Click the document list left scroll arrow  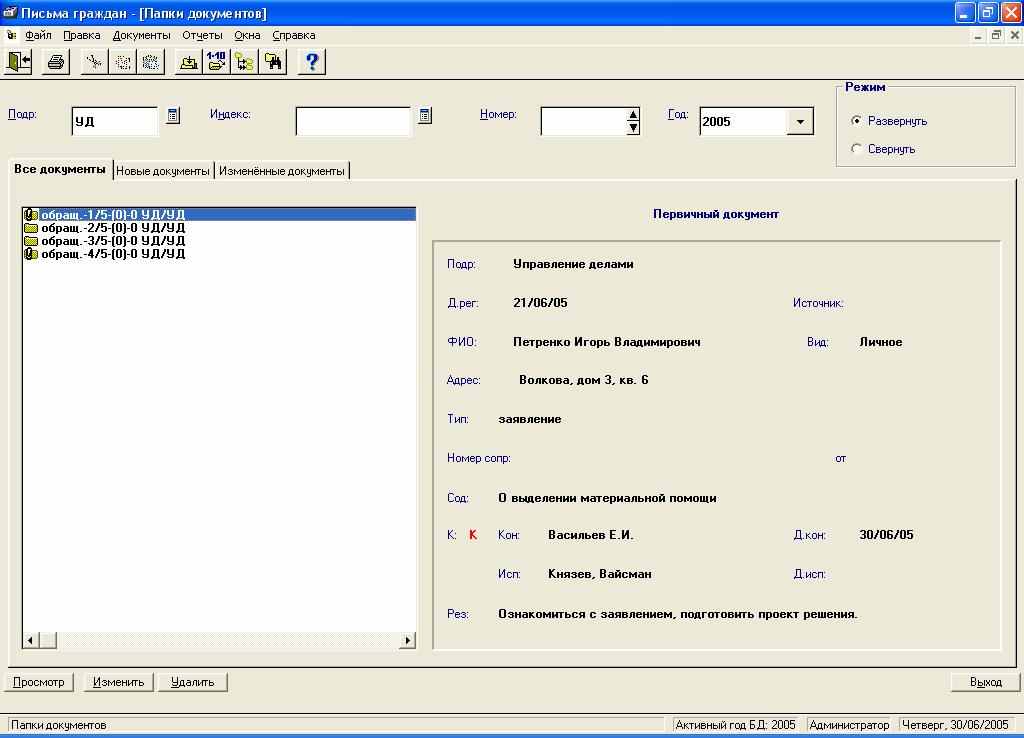pos(31,641)
